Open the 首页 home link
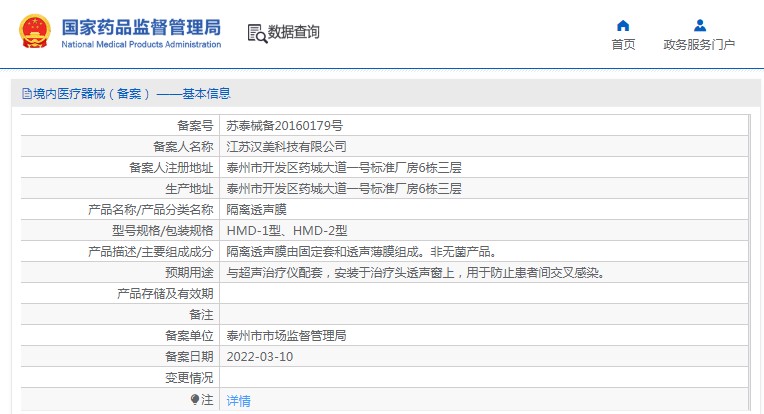The width and height of the screenshot is (764, 414). (x=623, y=45)
